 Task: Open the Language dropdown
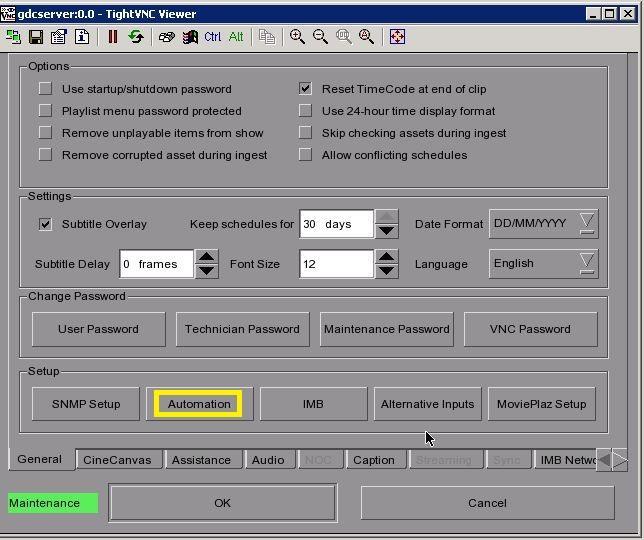point(543,263)
